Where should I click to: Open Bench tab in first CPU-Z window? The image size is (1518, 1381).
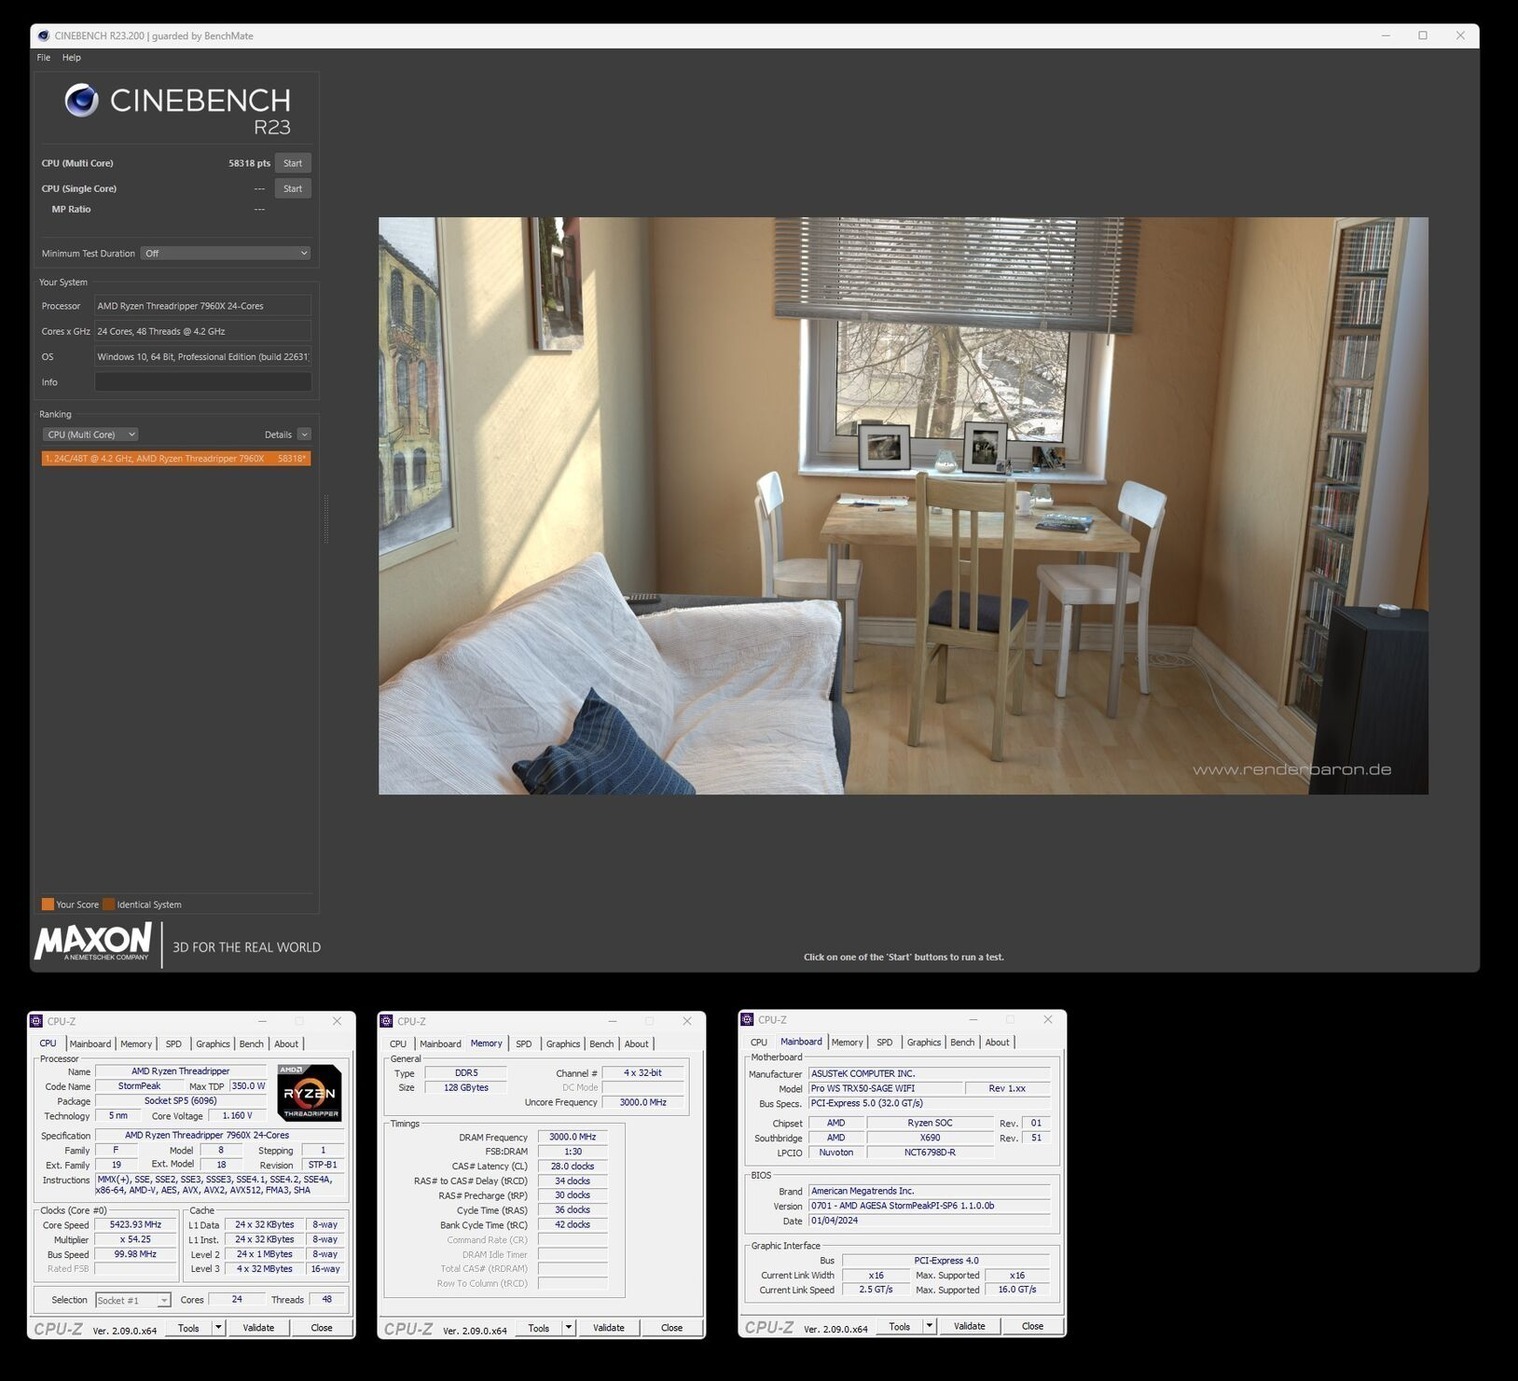[x=251, y=1044]
